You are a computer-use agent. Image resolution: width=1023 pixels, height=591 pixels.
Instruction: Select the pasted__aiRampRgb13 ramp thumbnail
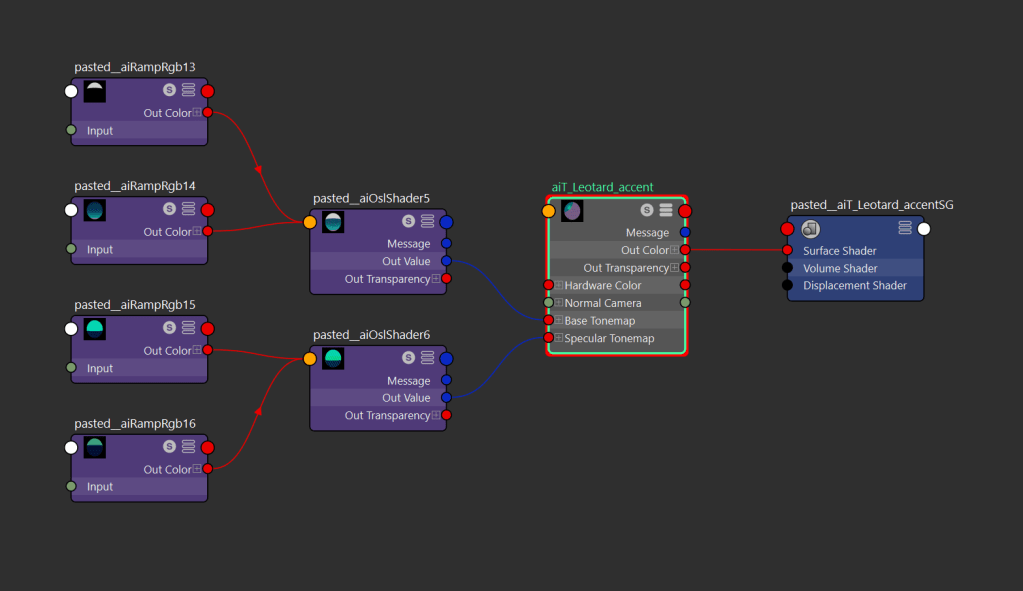pyautogui.click(x=95, y=92)
